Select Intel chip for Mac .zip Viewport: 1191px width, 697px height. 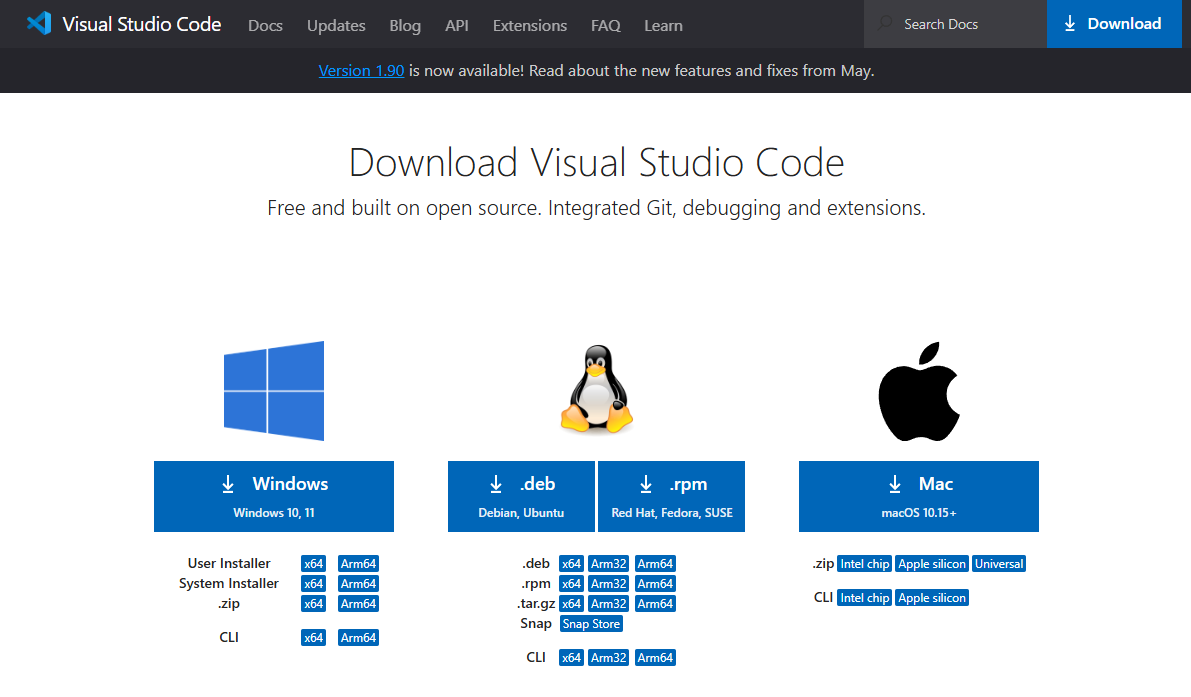(864, 563)
